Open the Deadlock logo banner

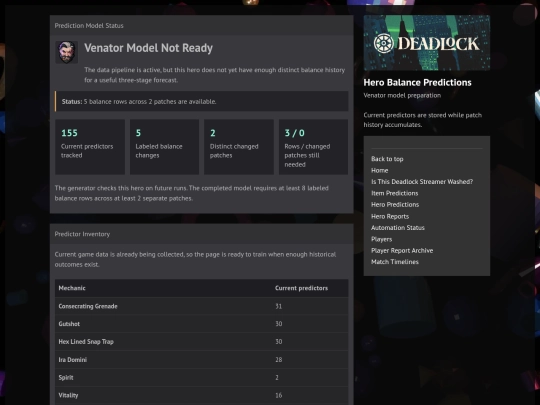(x=427, y=43)
